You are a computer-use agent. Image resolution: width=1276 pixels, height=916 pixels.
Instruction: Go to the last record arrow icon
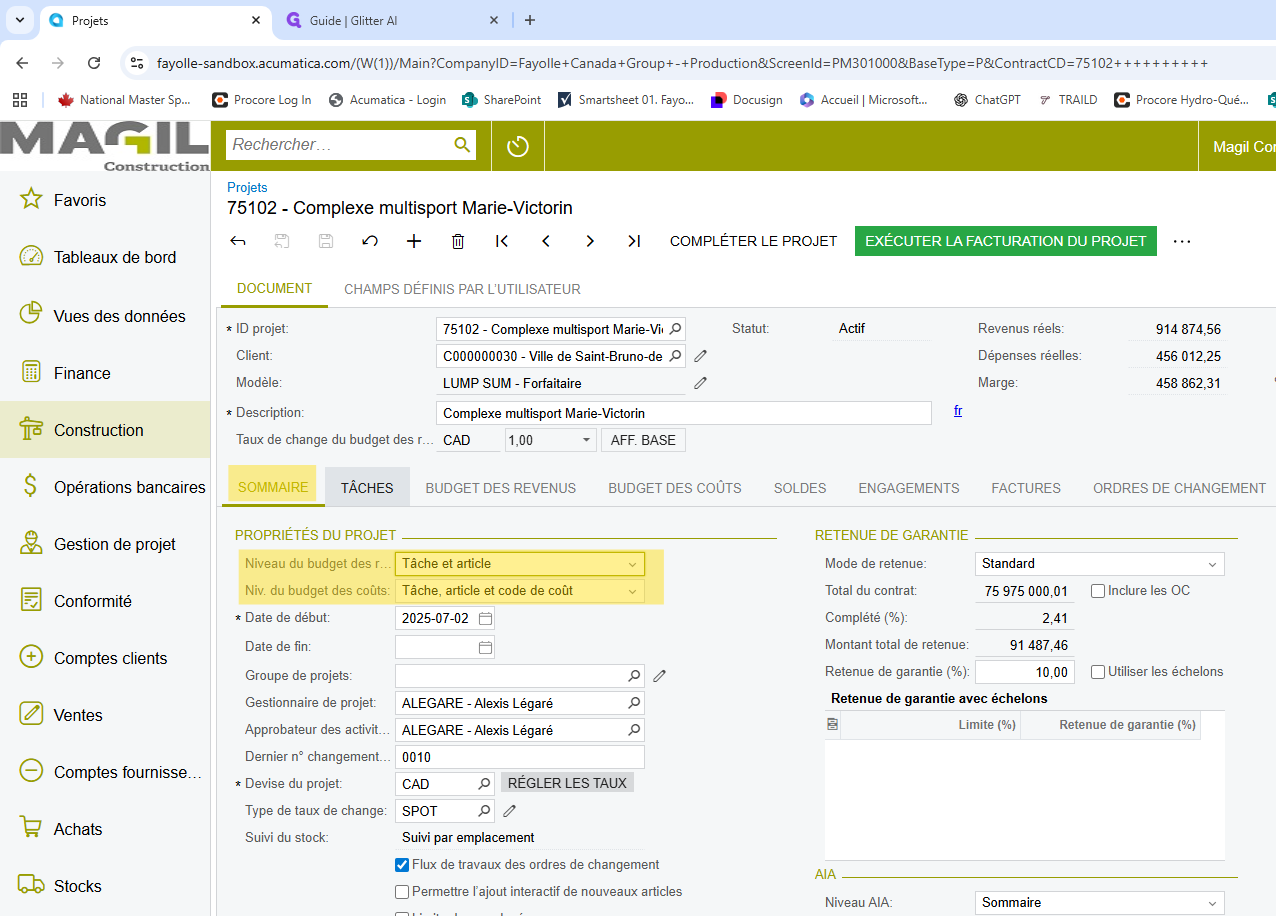[x=634, y=241]
